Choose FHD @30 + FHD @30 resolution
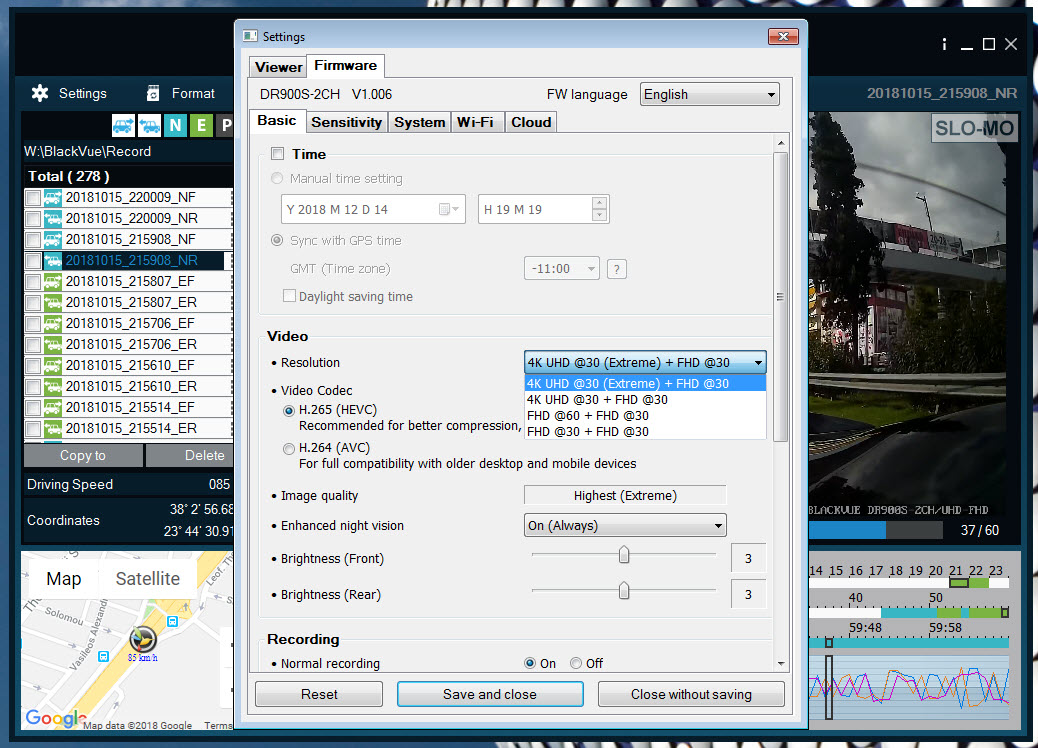Image resolution: width=1038 pixels, height=748 pixels. pyautogui.click(x=645, y=432)
